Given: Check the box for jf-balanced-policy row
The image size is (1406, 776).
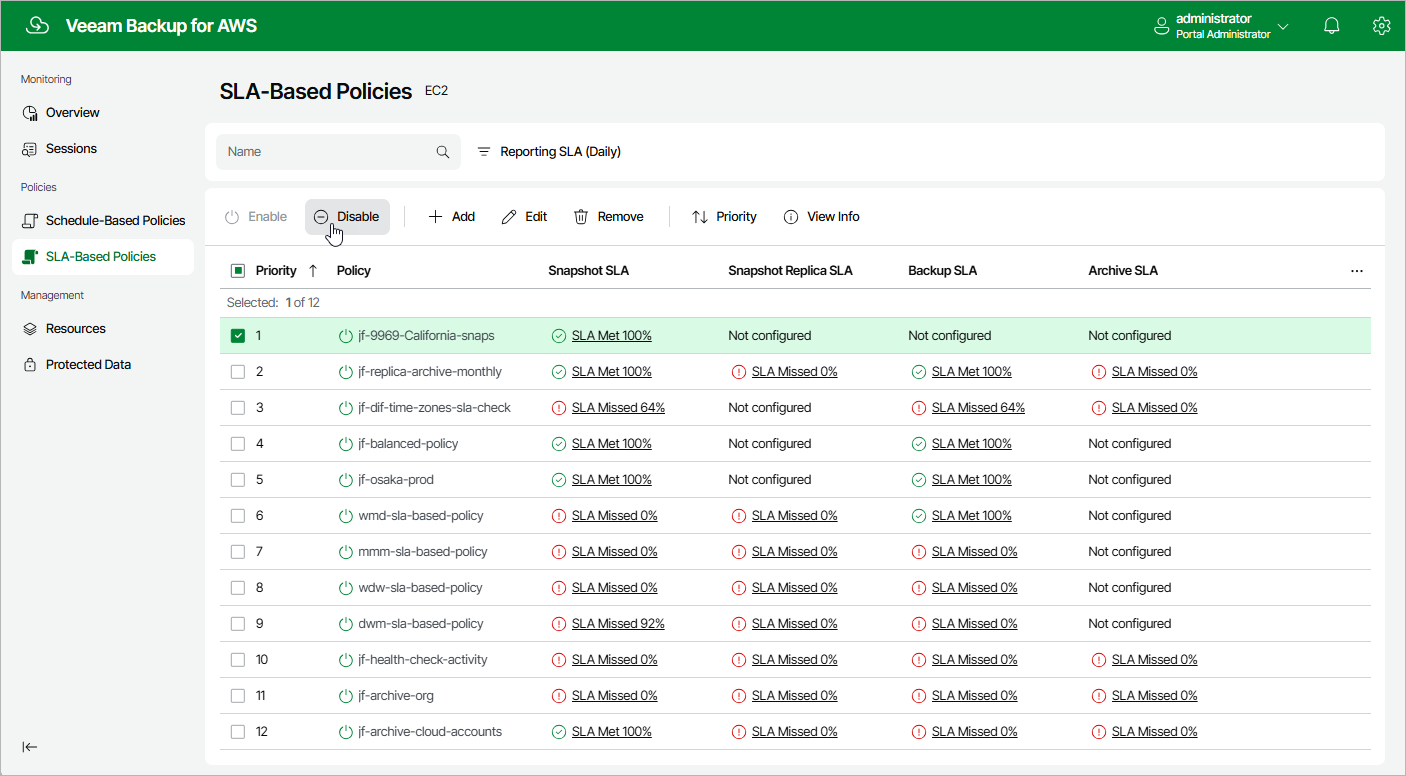Looking at the screenshot, I should 238,444.
